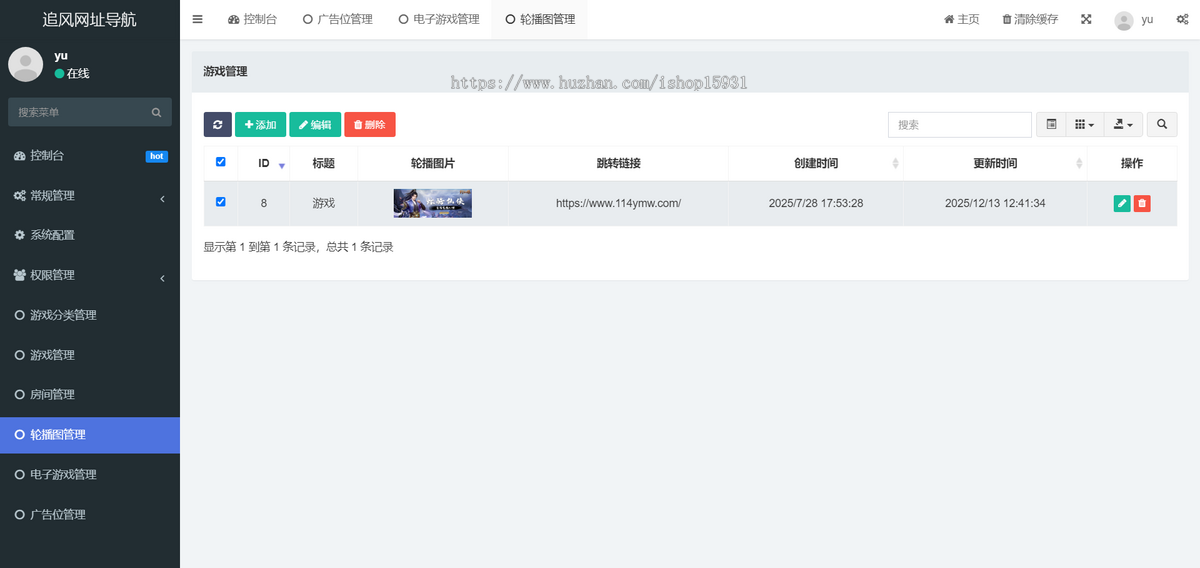This screenshot has height=568, width=1200.
Task: Switch to the 电子游戏管理 top tab
Action: (439, 19)
